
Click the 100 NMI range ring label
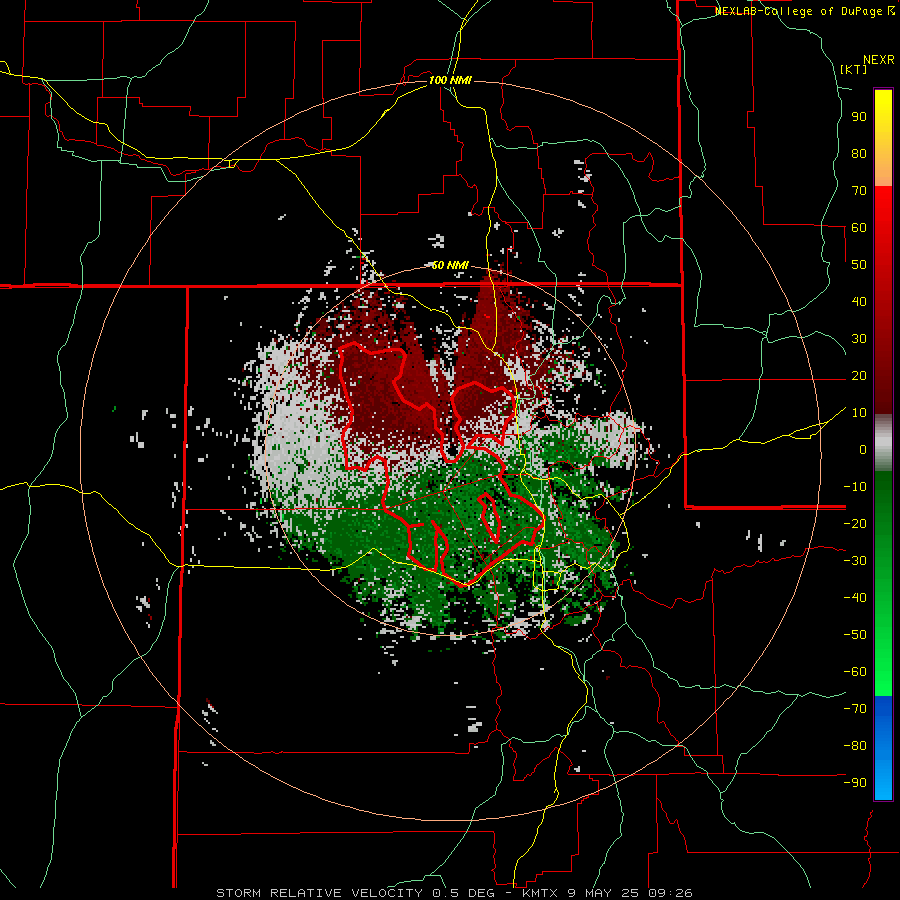(x=450, y=80)
